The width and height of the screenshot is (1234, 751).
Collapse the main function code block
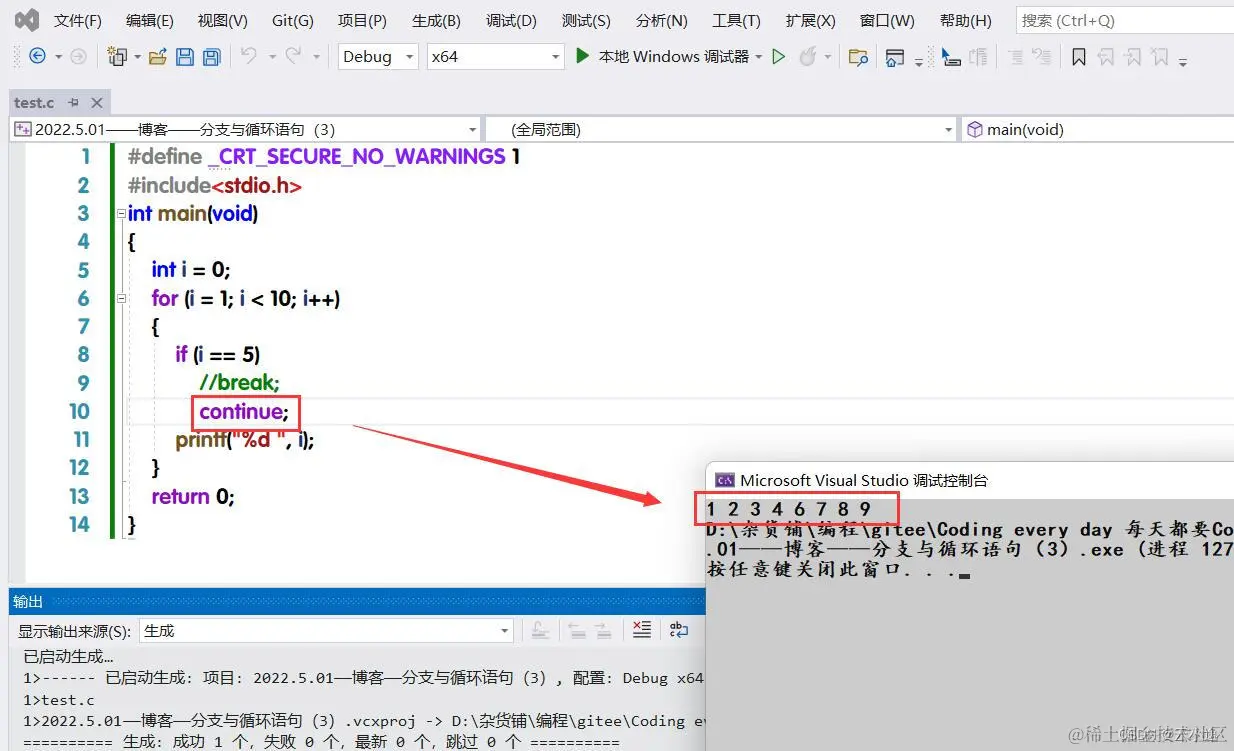click(122, 213)
